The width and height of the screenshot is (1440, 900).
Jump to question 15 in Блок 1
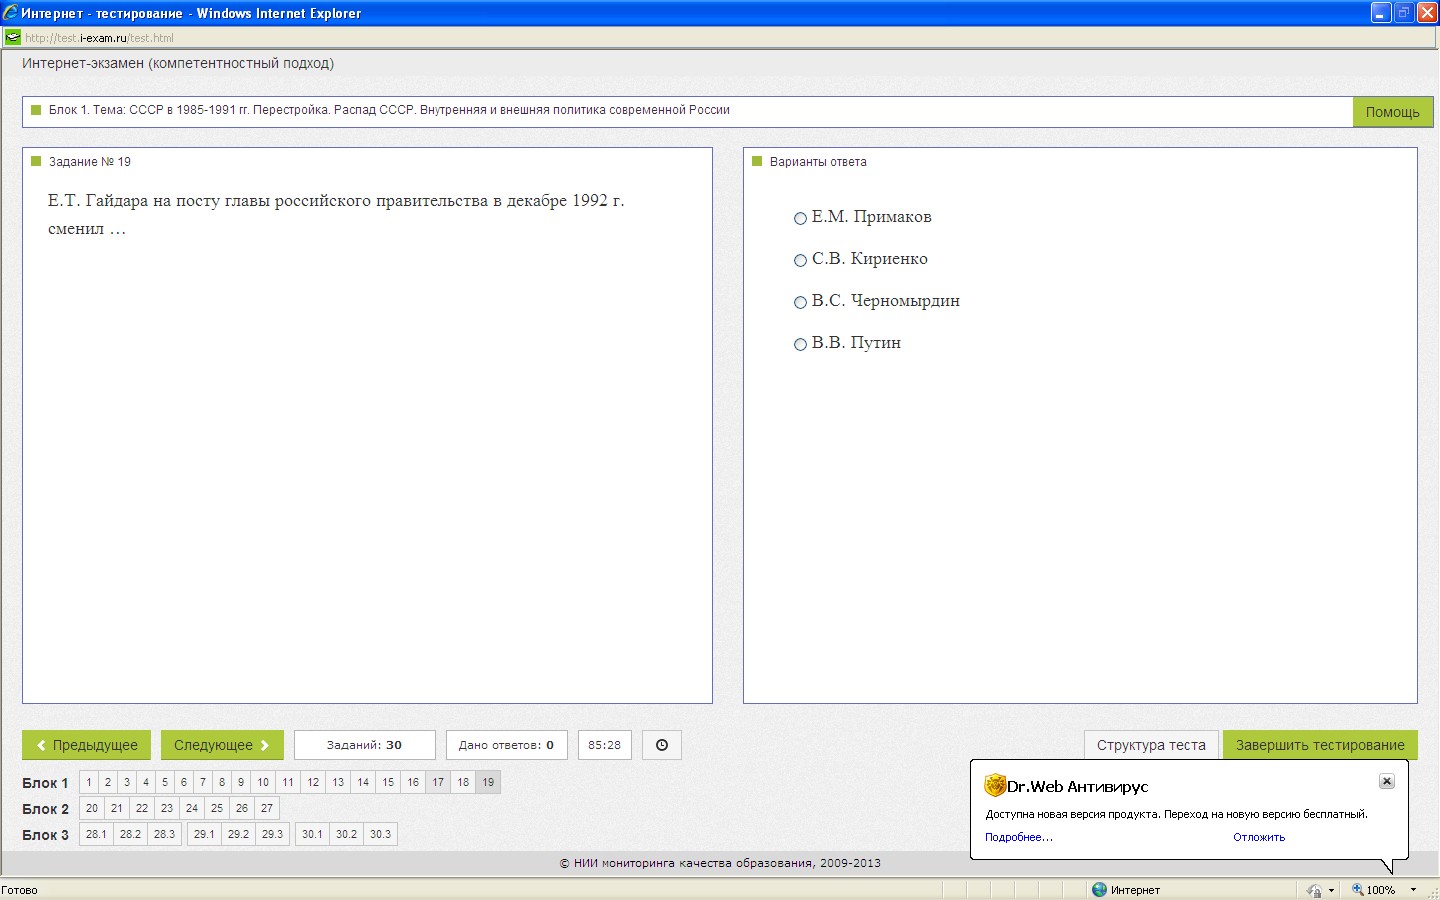388,782
